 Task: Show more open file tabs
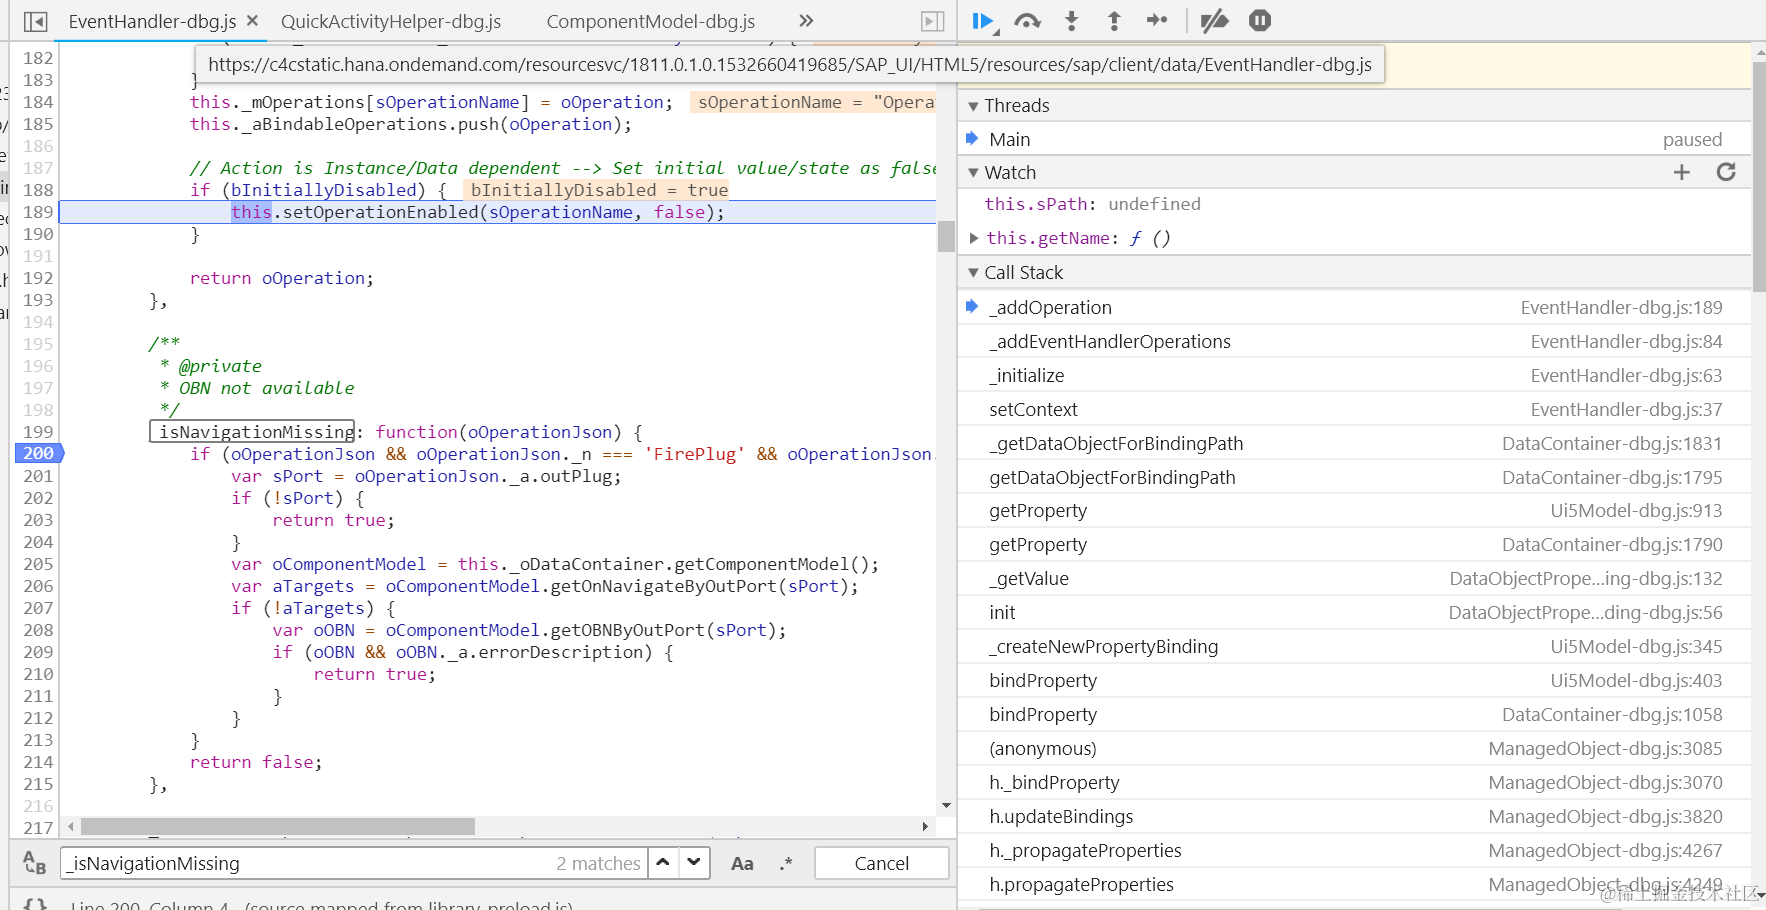click(806, 20)
